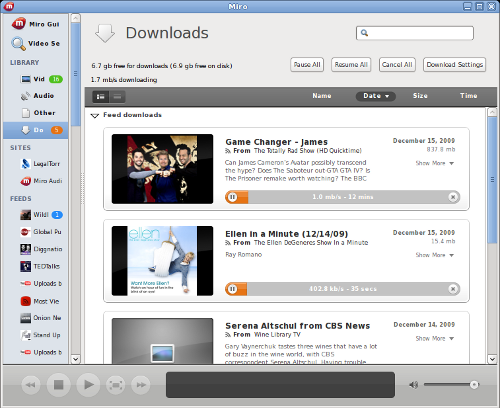Open the Audio library section

pos(36,96)
